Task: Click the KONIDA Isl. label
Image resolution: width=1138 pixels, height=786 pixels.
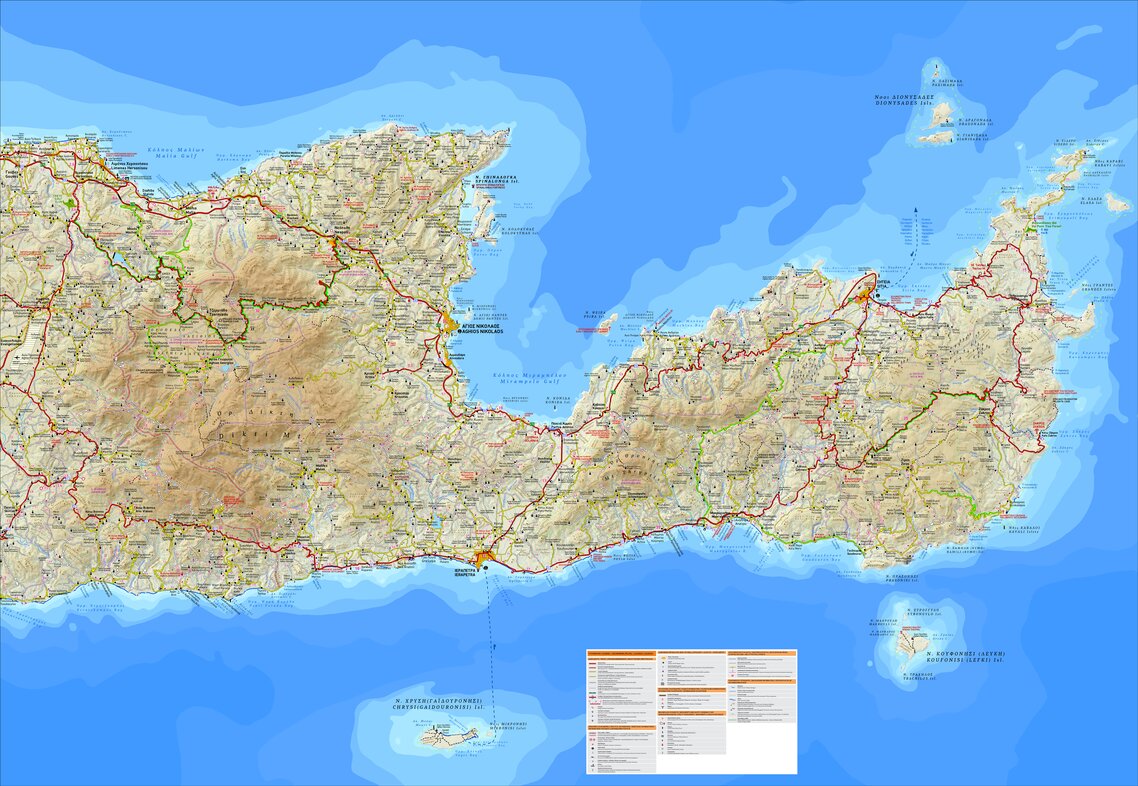Action: pos(559,401)
